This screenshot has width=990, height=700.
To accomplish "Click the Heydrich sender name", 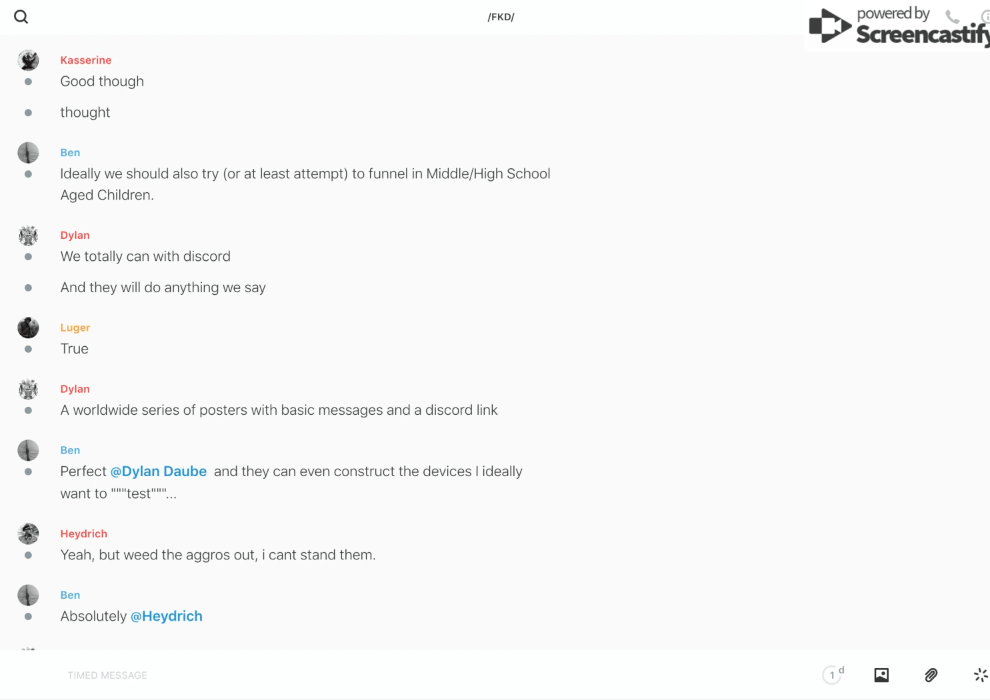I will (84, 534).
